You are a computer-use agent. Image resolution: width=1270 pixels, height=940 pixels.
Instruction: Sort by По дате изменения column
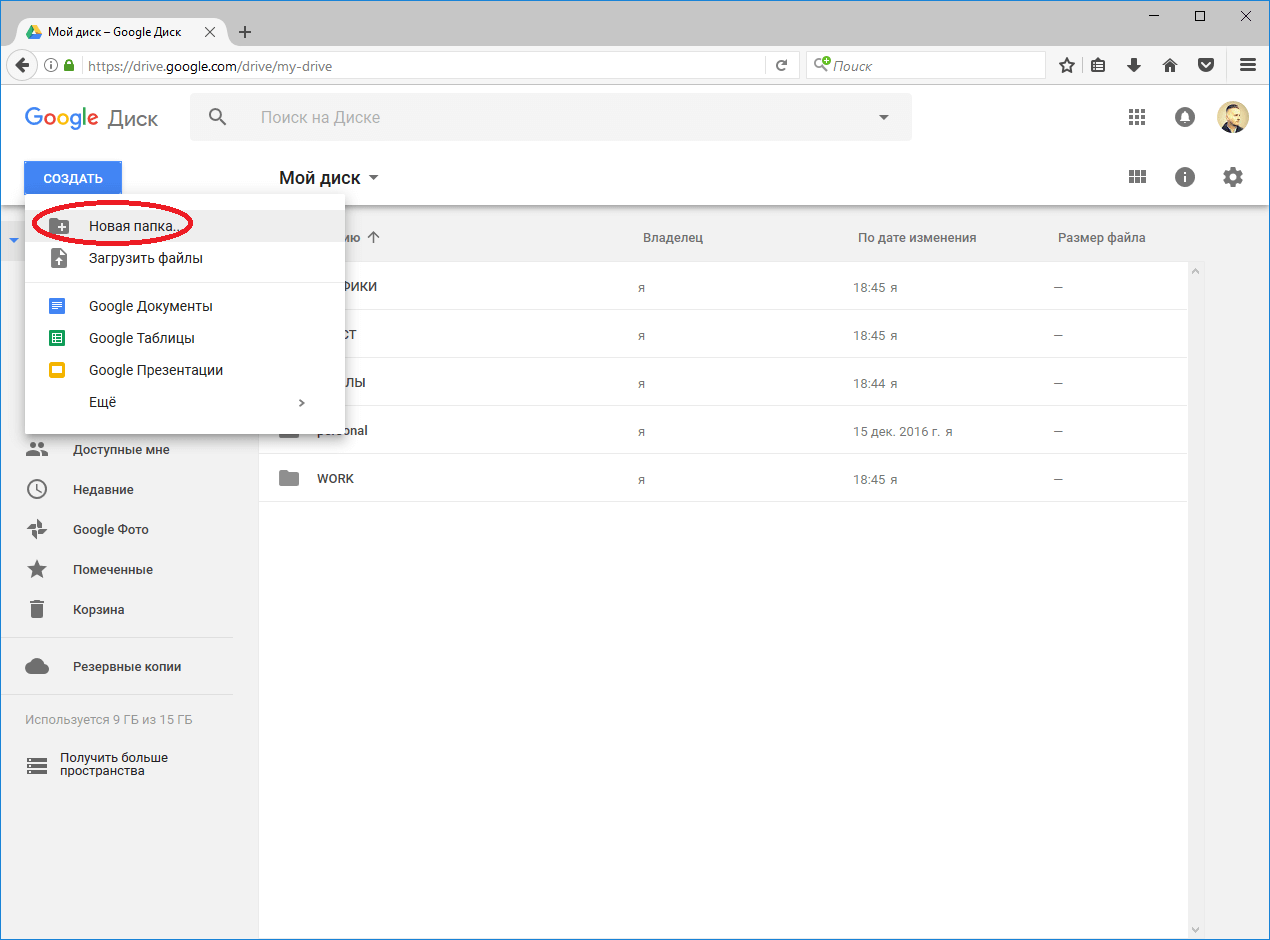click(916, 238)
